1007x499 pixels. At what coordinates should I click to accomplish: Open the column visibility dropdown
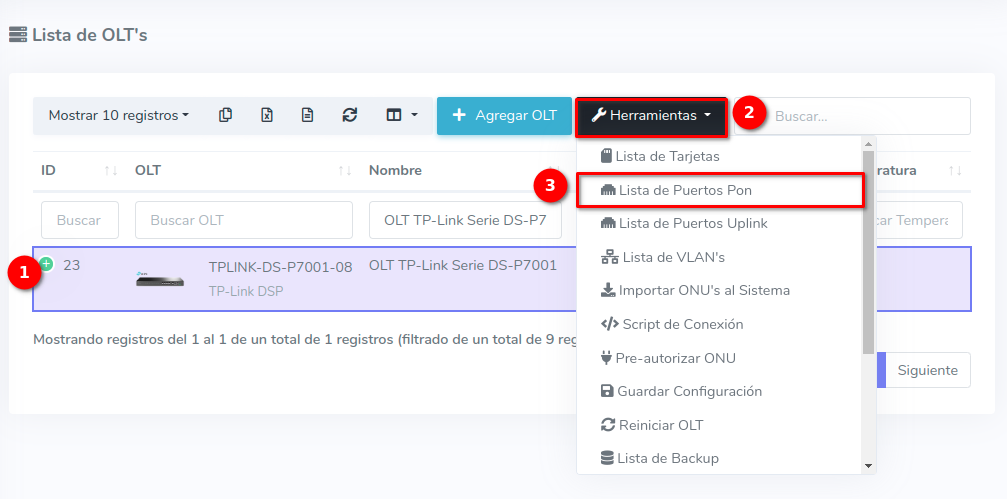coord(401,115)
